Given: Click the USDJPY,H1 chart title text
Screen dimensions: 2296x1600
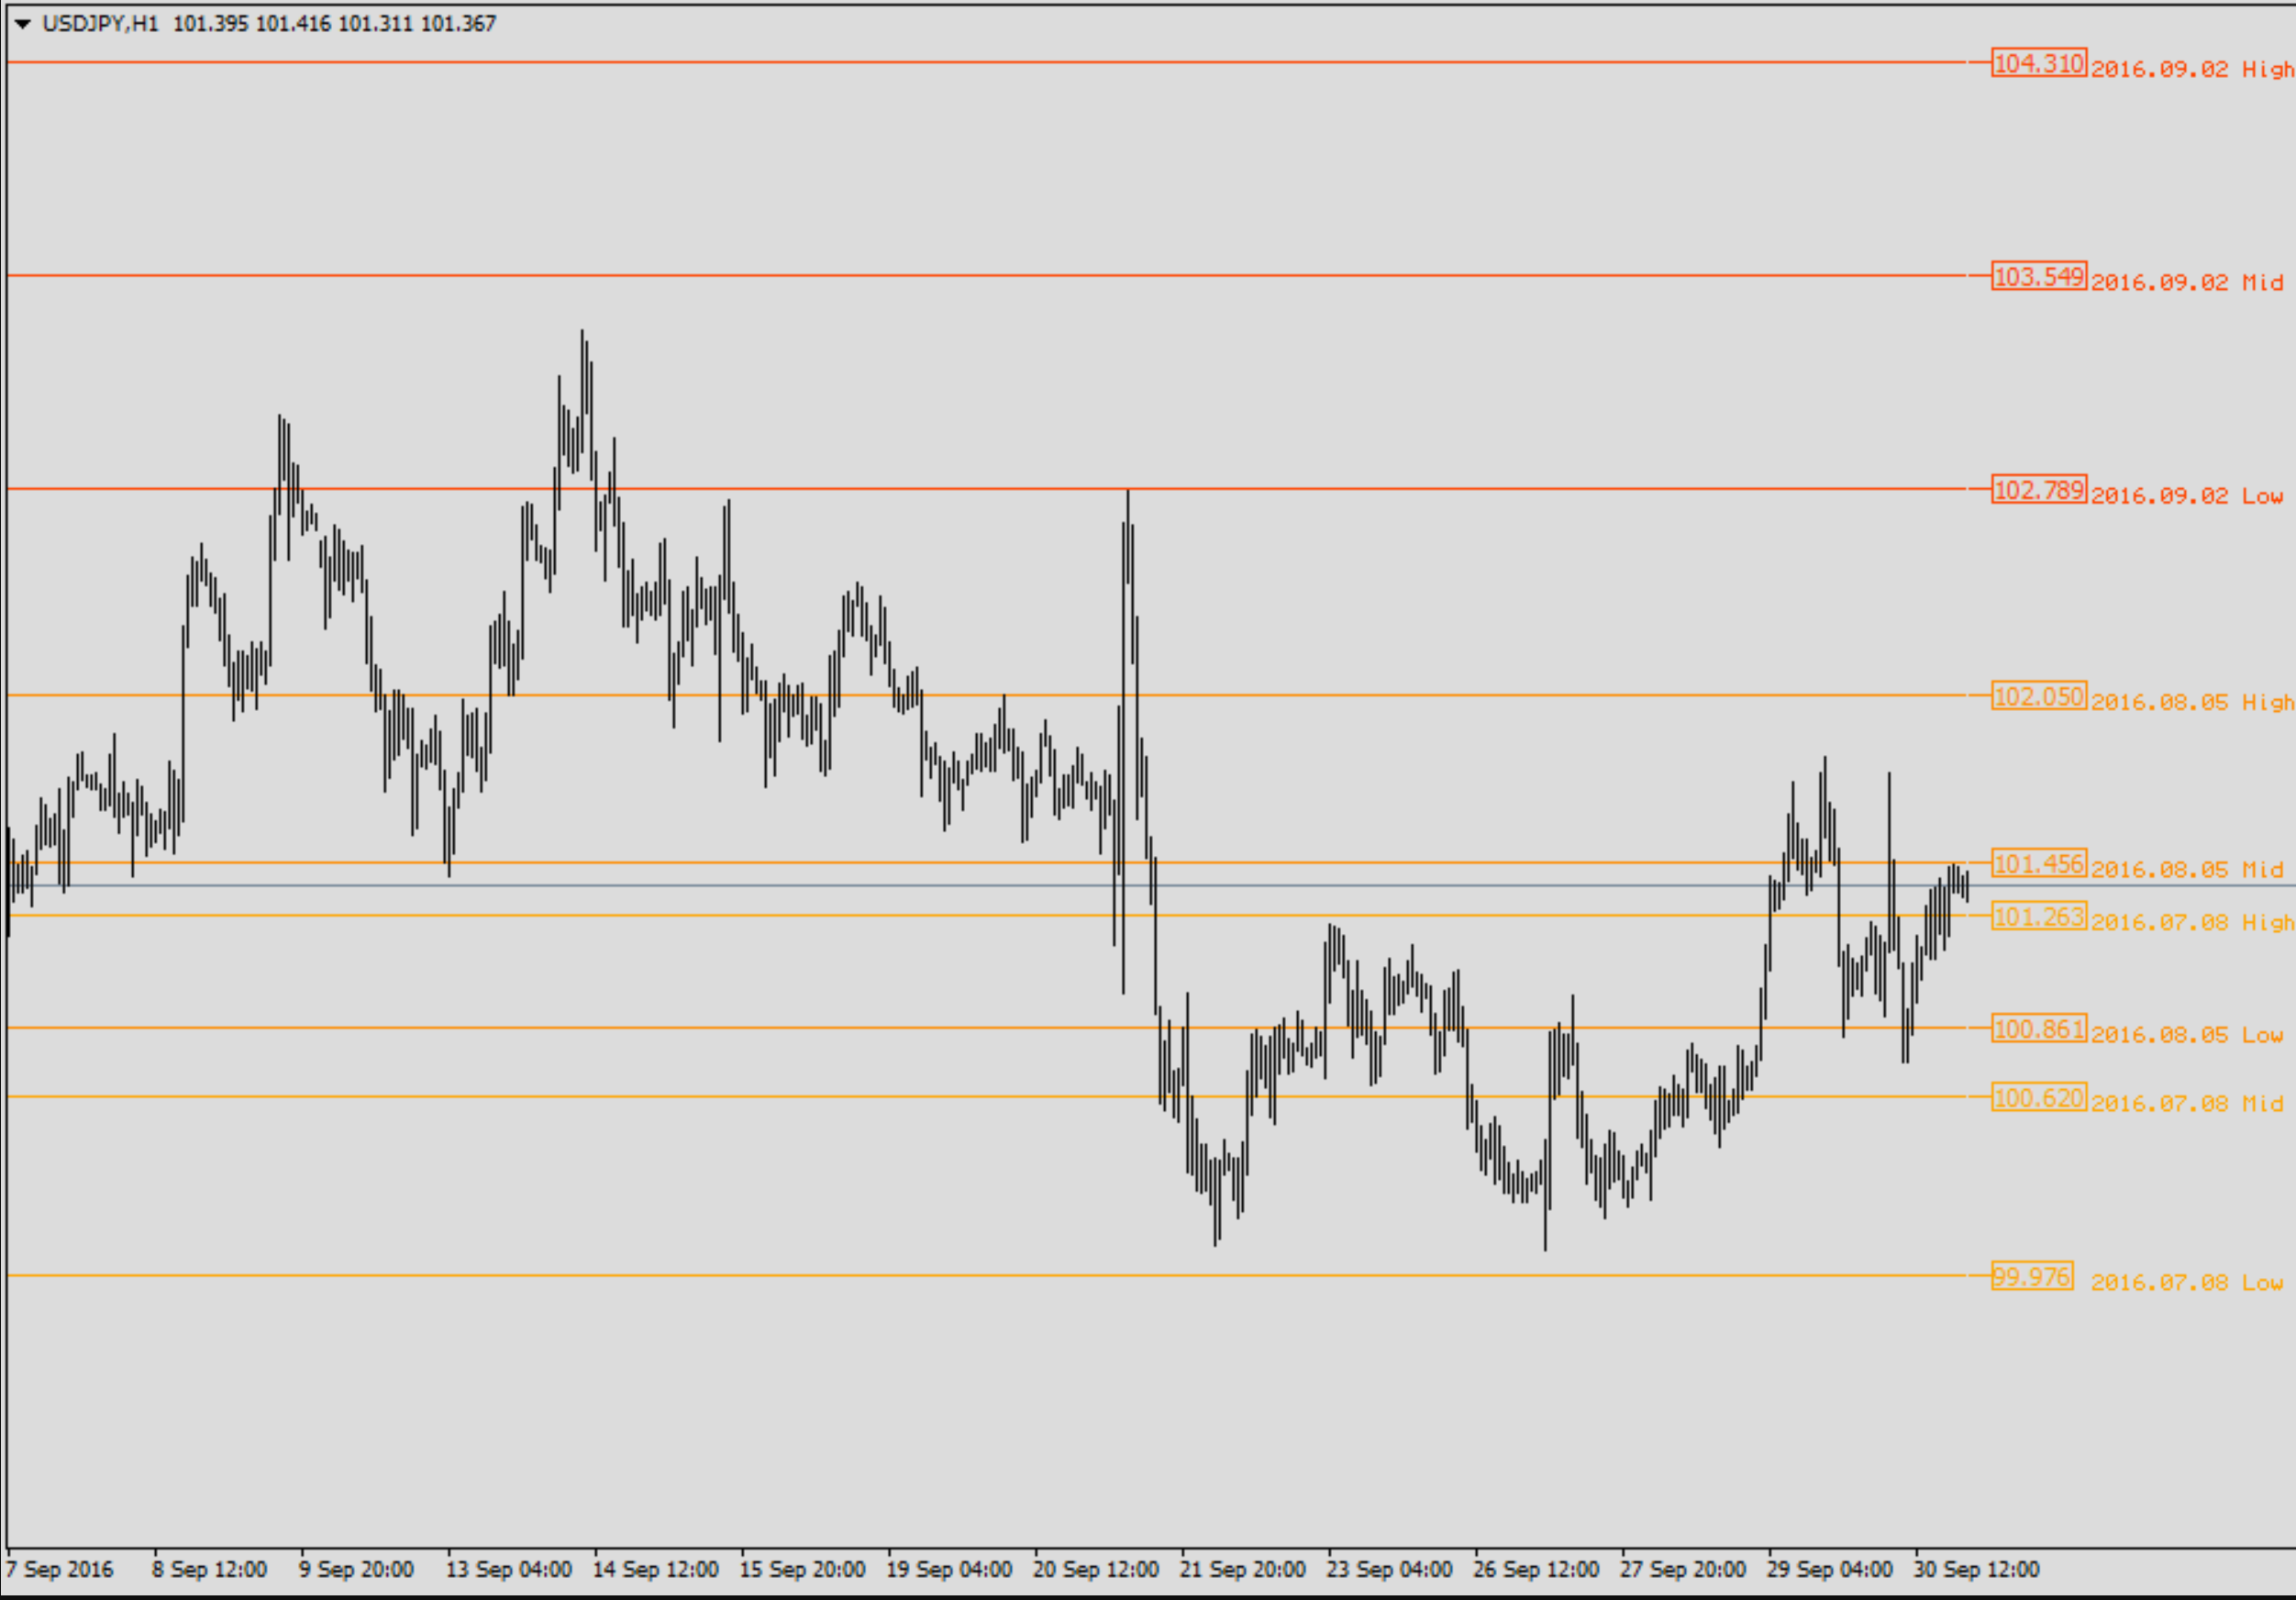Looking at the screenshot, I should click(100, 24).
